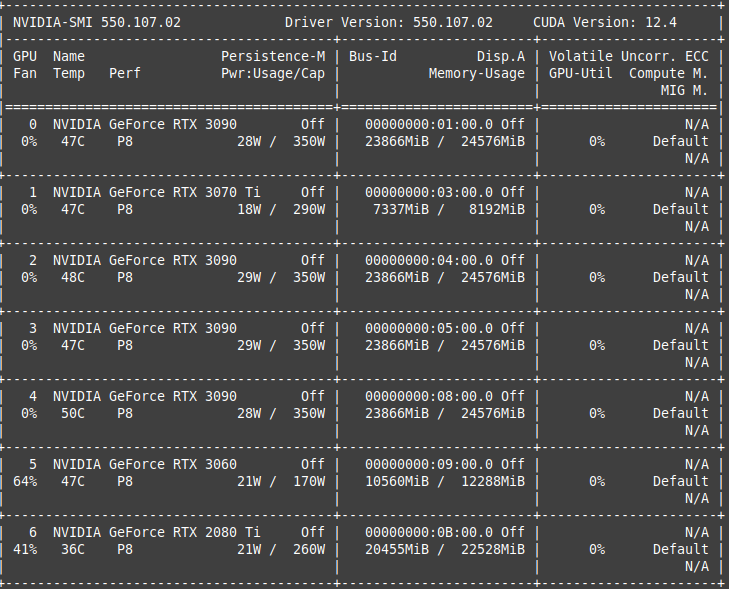Screen dimensions: 729x589
Task: Select bus ID '00000000:03:00.0'
Action: [x=429, y=192]
